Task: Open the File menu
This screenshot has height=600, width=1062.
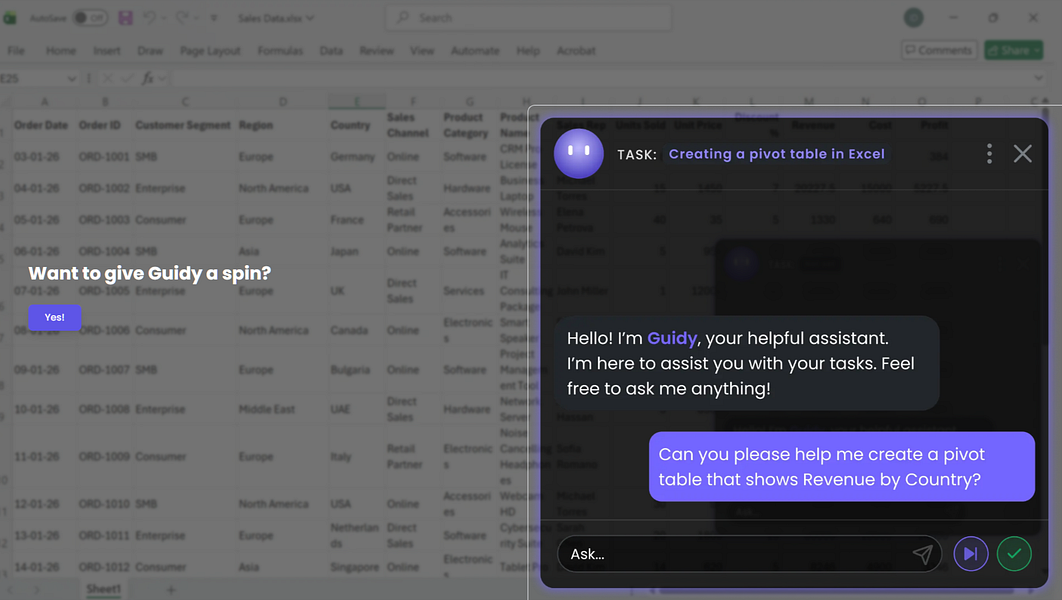Action: click(16, 51)
